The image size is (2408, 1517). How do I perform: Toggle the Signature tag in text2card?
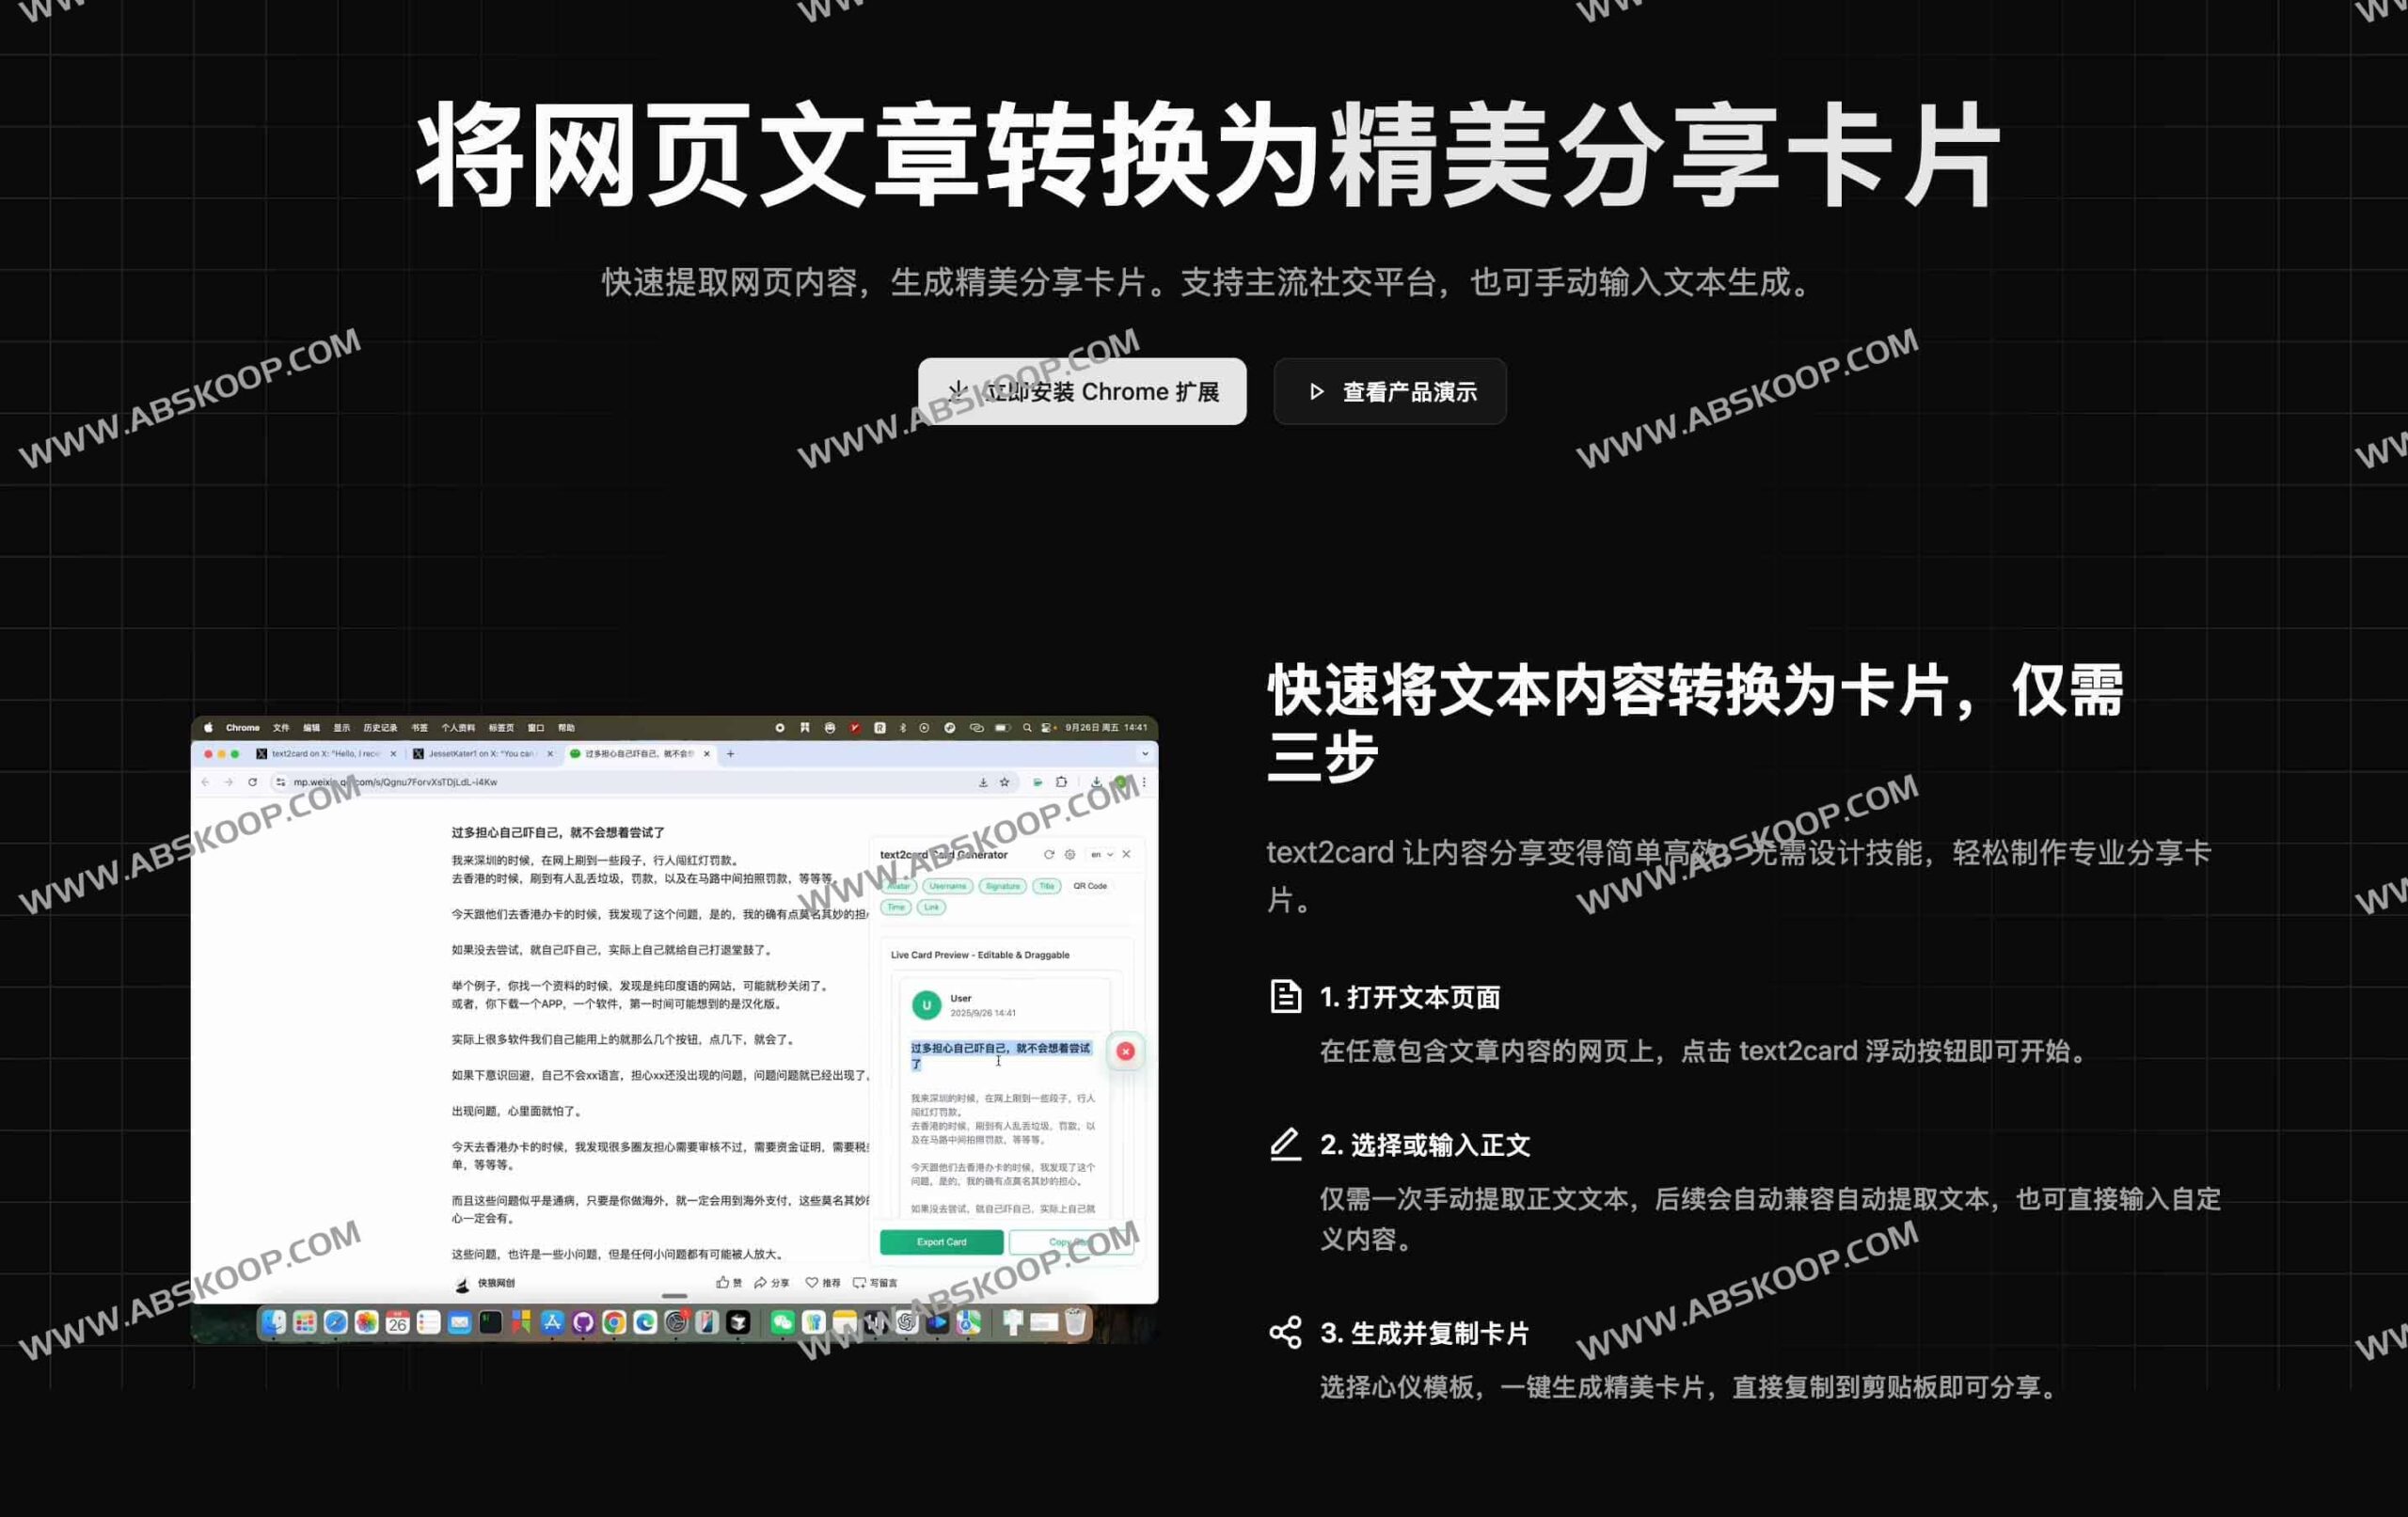click(1003, 888)
